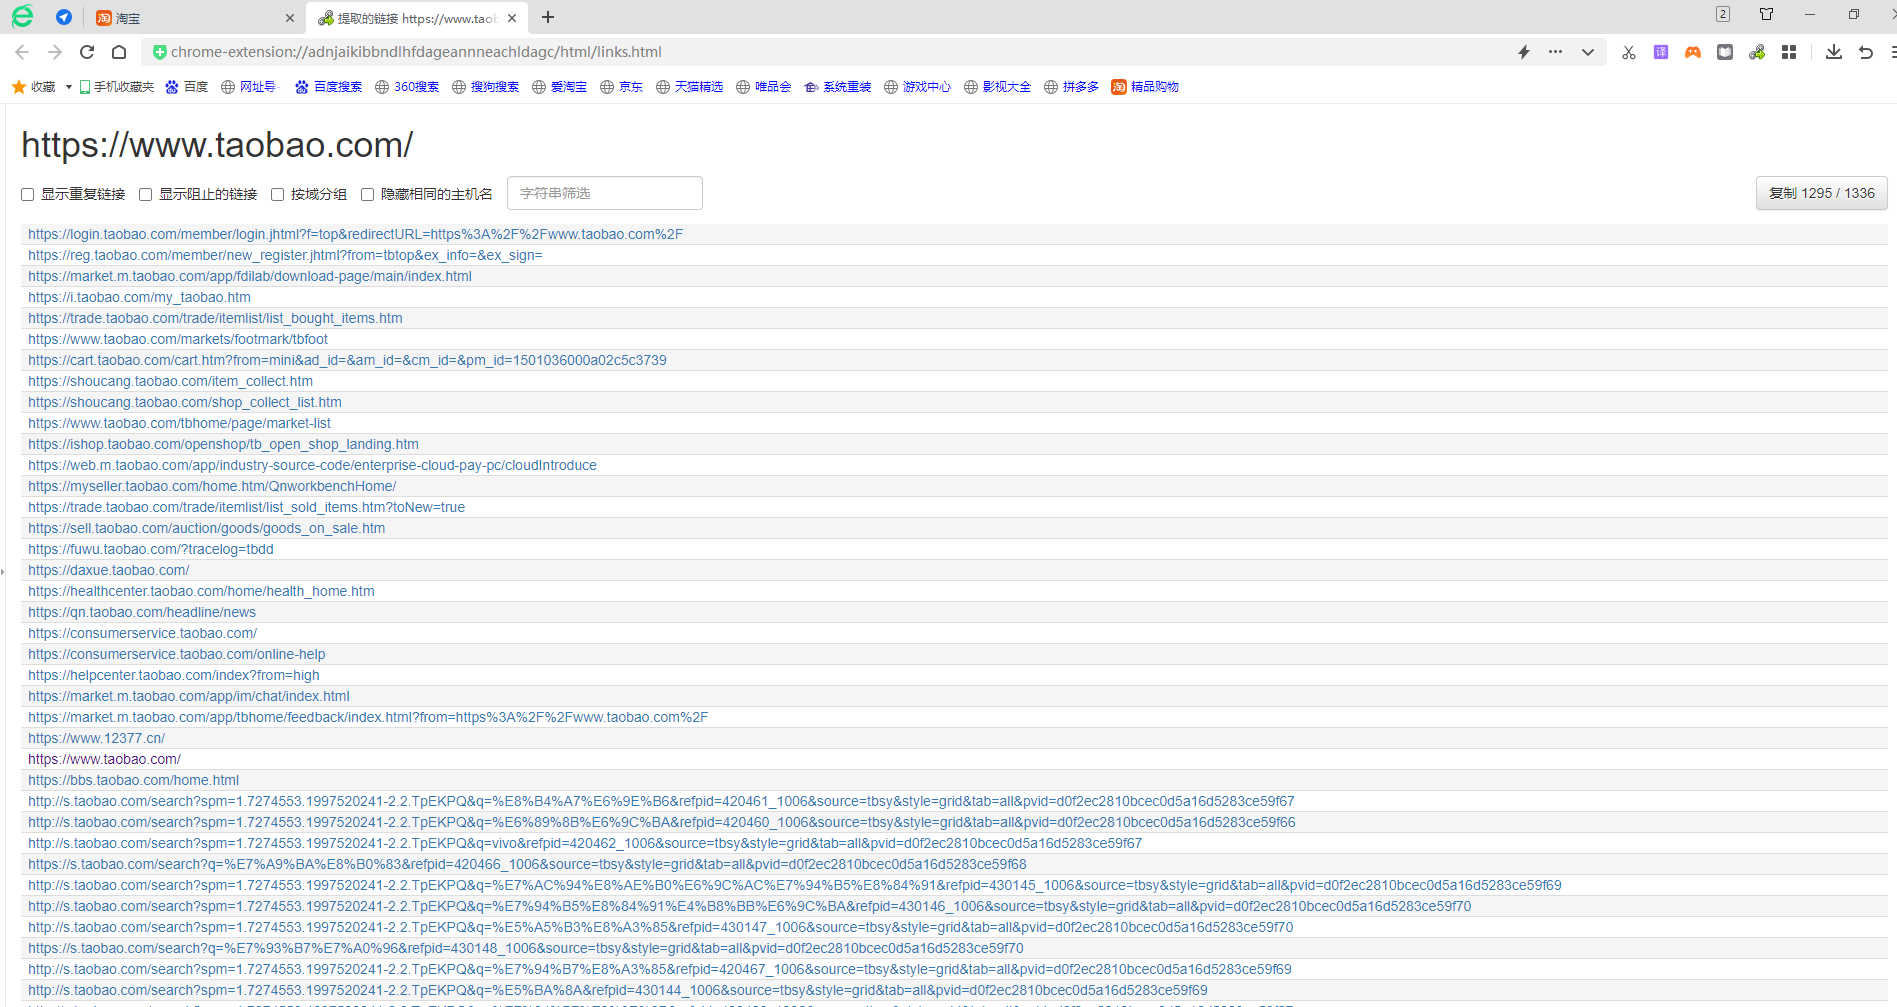Viewport: 1897px width, 1007px height.
Task: Open the https://daxue.taobao.com/ link
Action: coord(108,570)
